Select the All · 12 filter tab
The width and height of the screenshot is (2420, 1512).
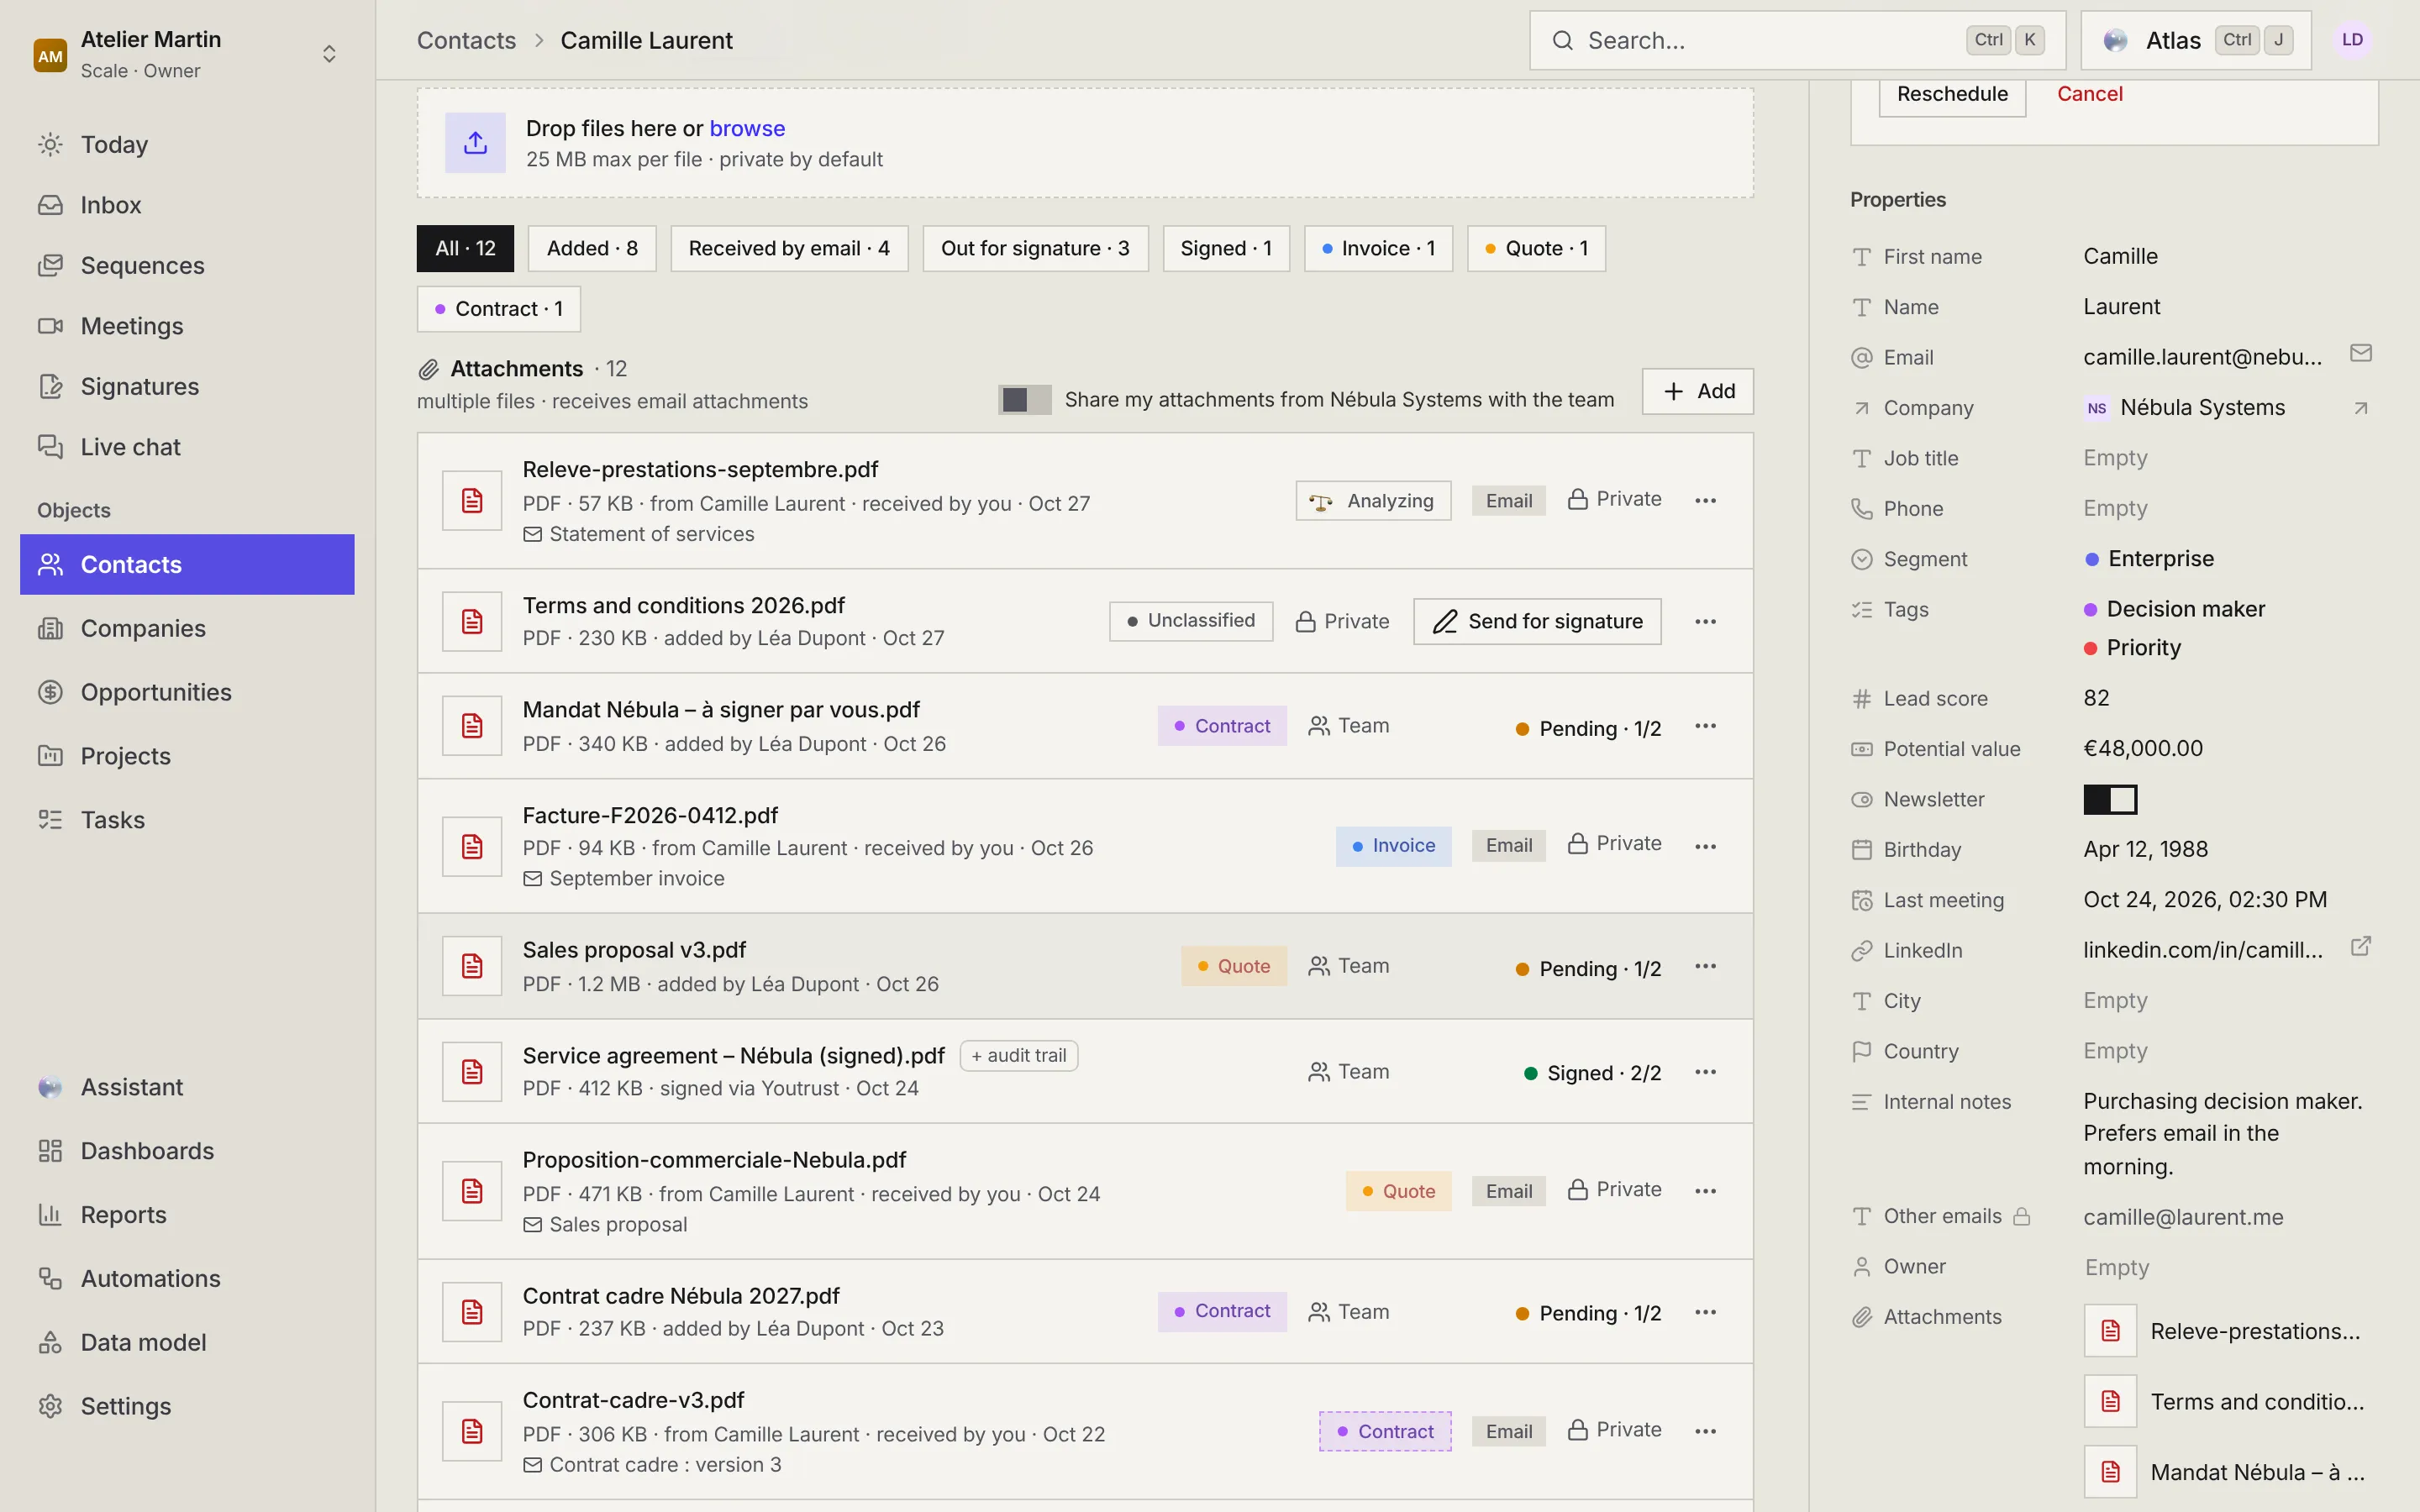click(x=465, y=248)
